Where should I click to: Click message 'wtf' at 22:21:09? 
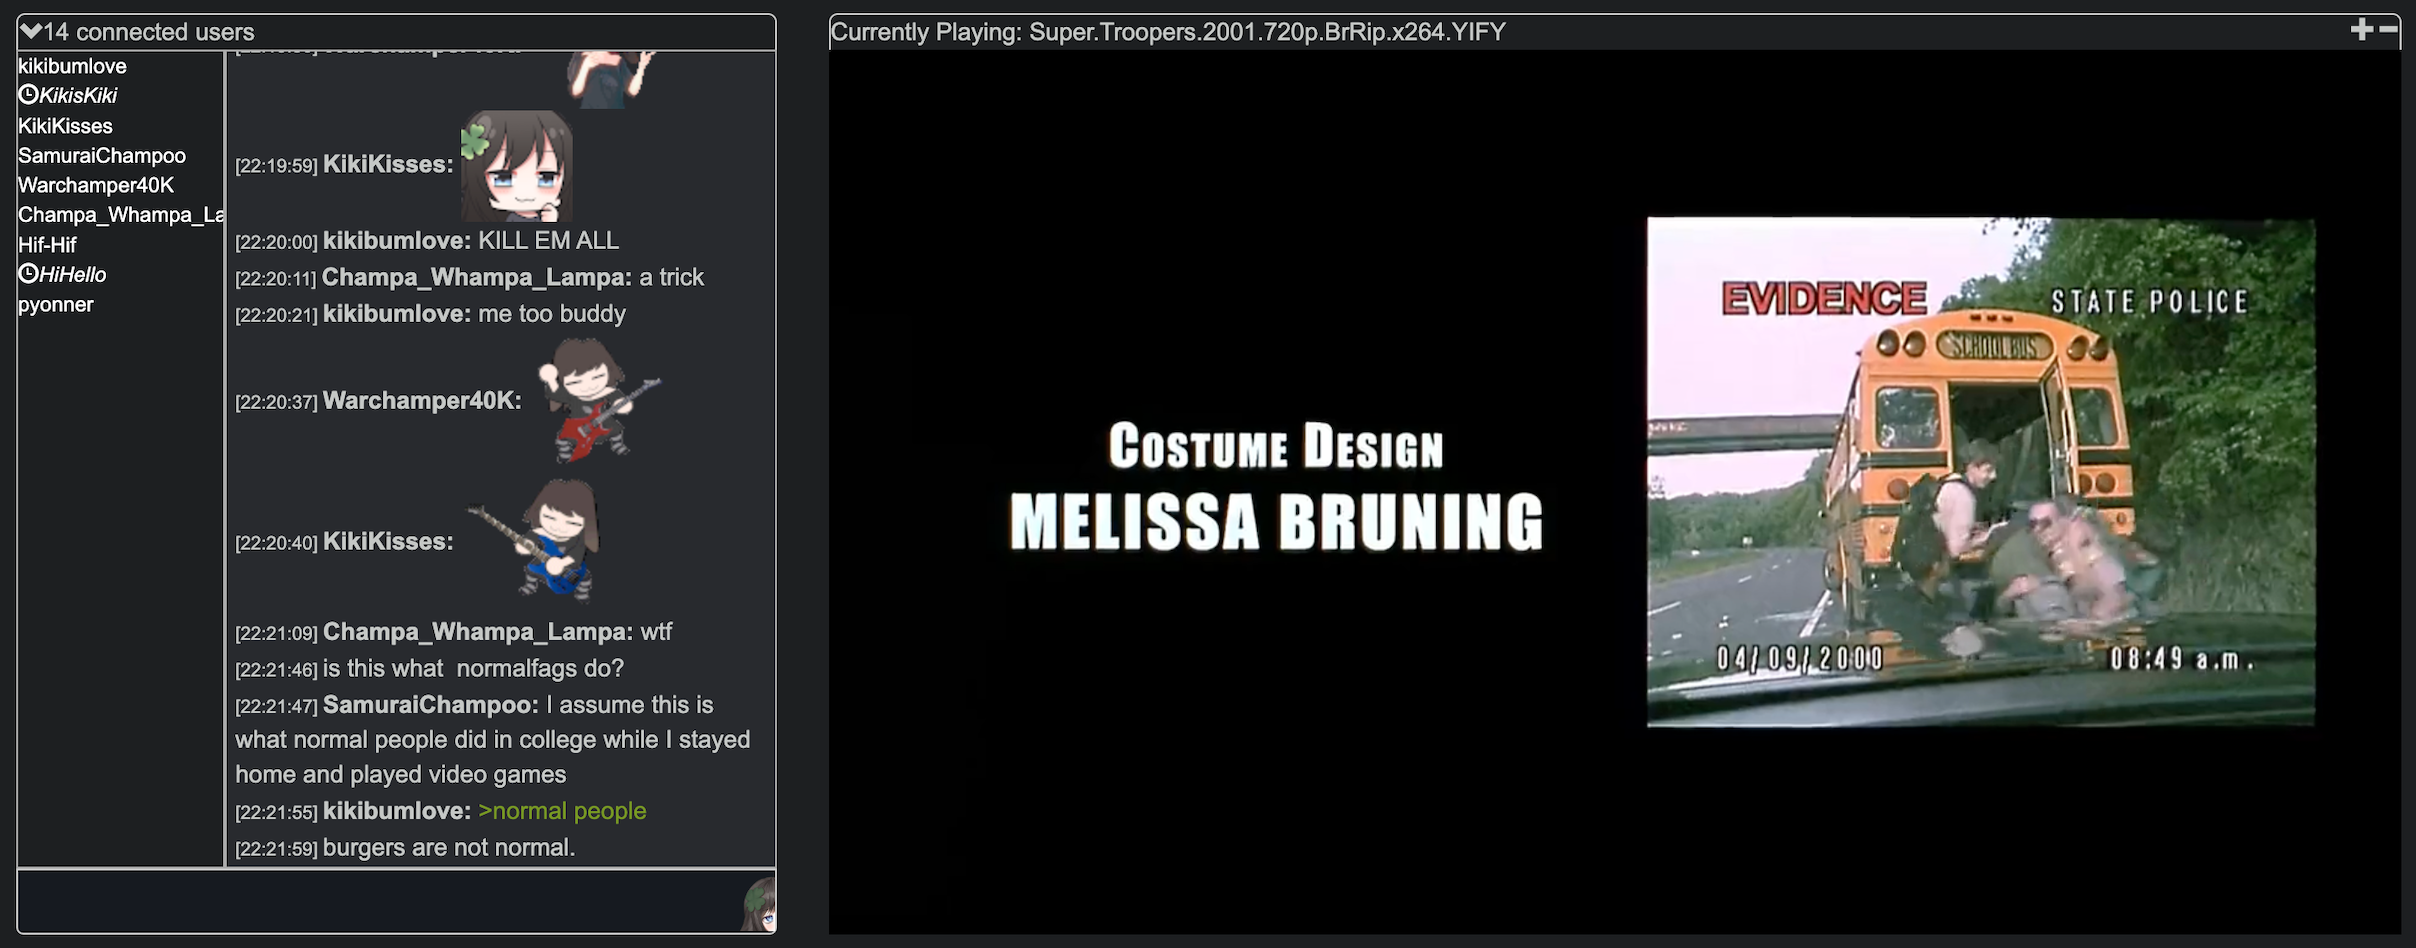coord(656,632)
